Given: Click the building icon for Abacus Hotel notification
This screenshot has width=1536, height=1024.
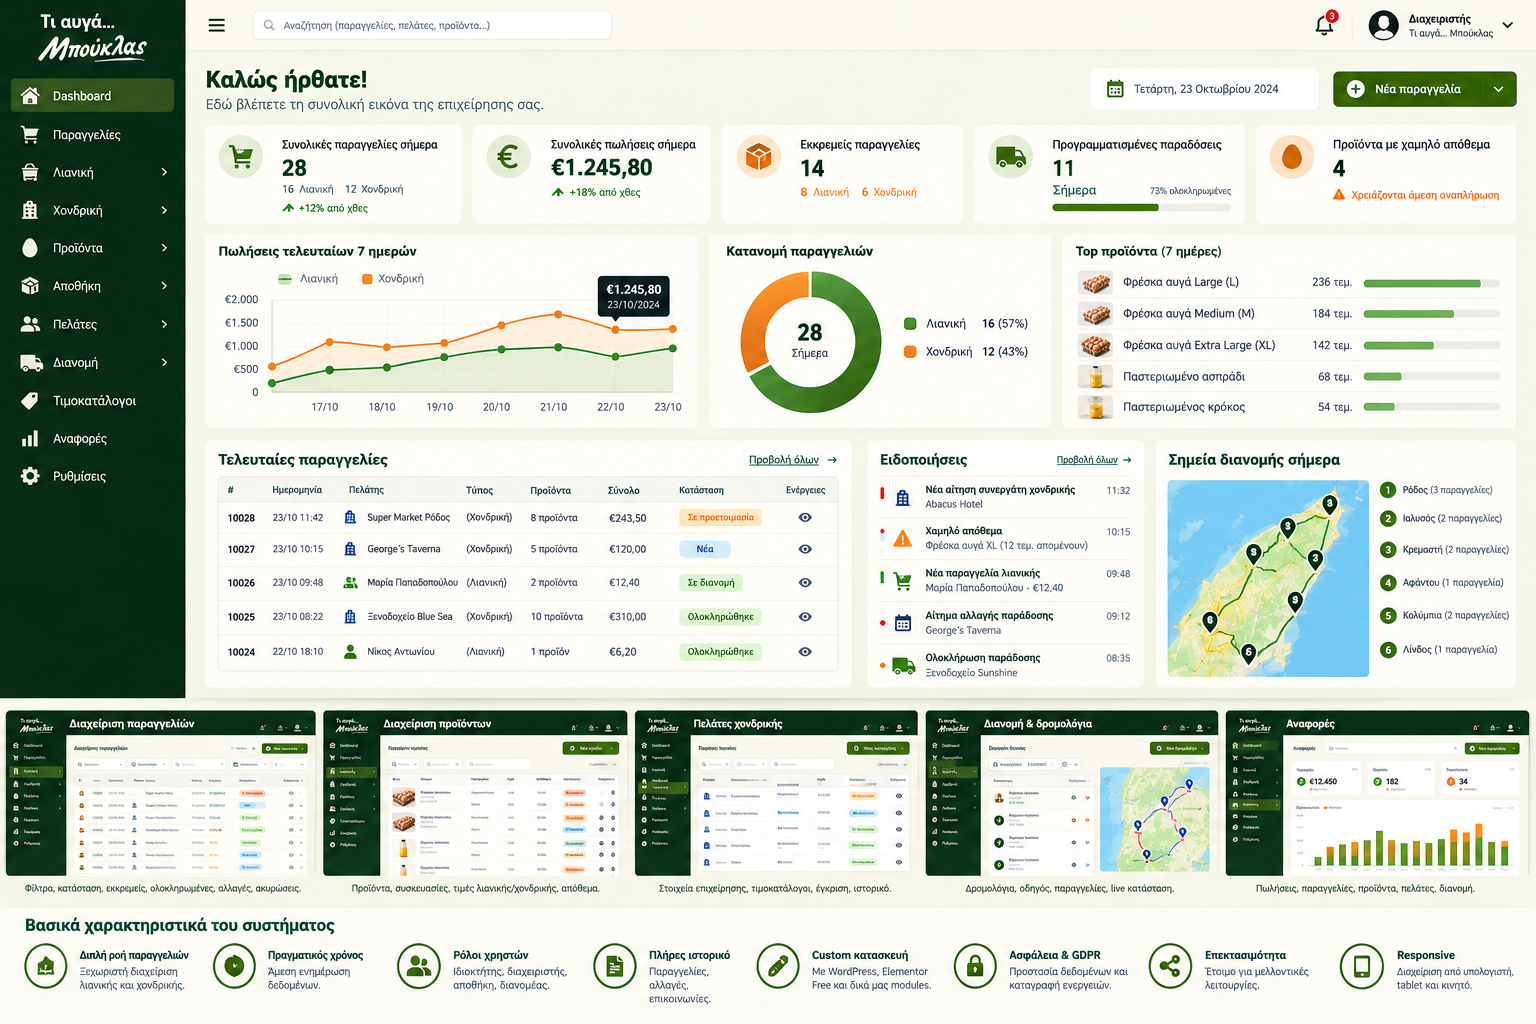Looking at the screenshot, I should (902, 497).
